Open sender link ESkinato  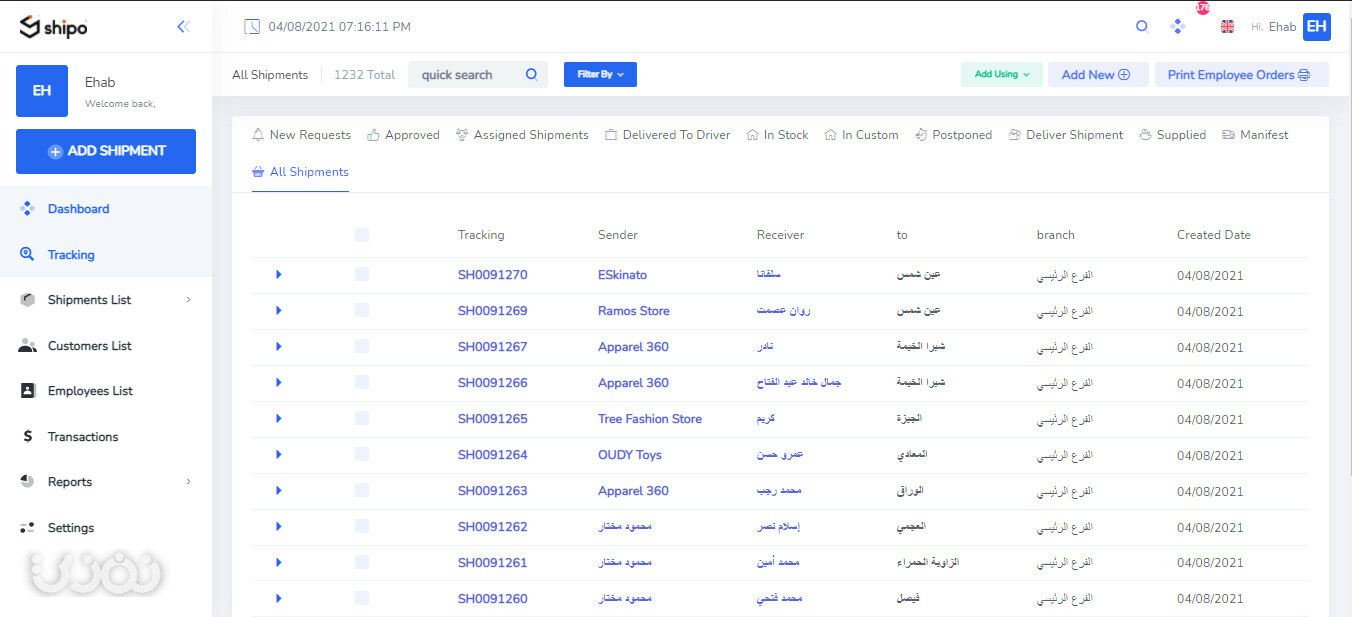(x=623, y=275)
